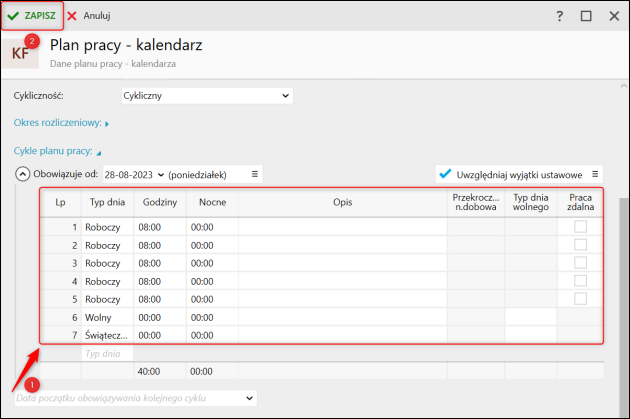Click Przekrocz... n.dobowa column header
630x419 pixels.
[x=476, y=202]
